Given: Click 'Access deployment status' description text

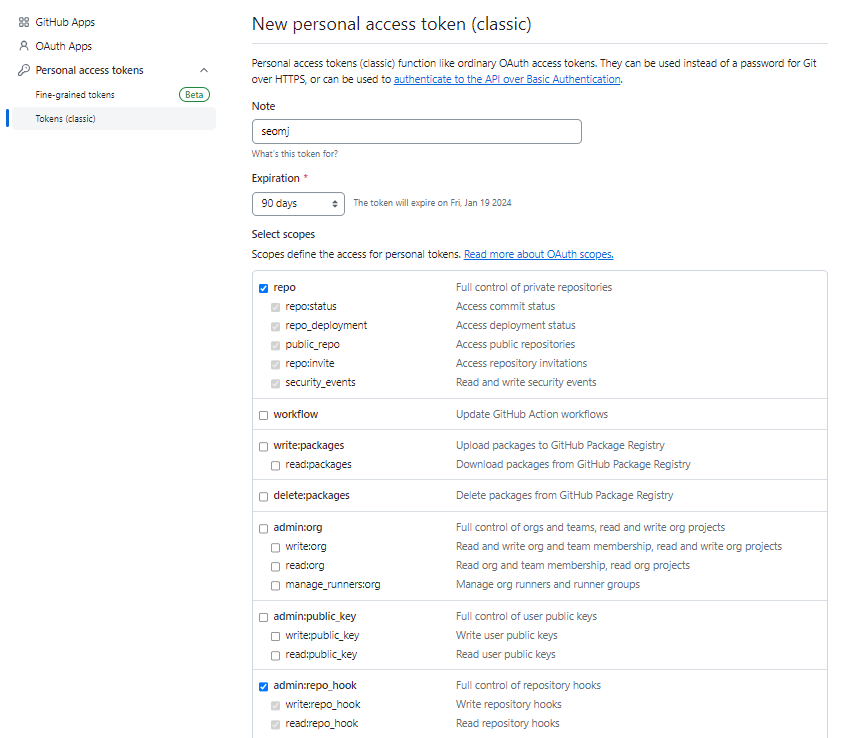Looking at the screenshot, I should (516, 325).
